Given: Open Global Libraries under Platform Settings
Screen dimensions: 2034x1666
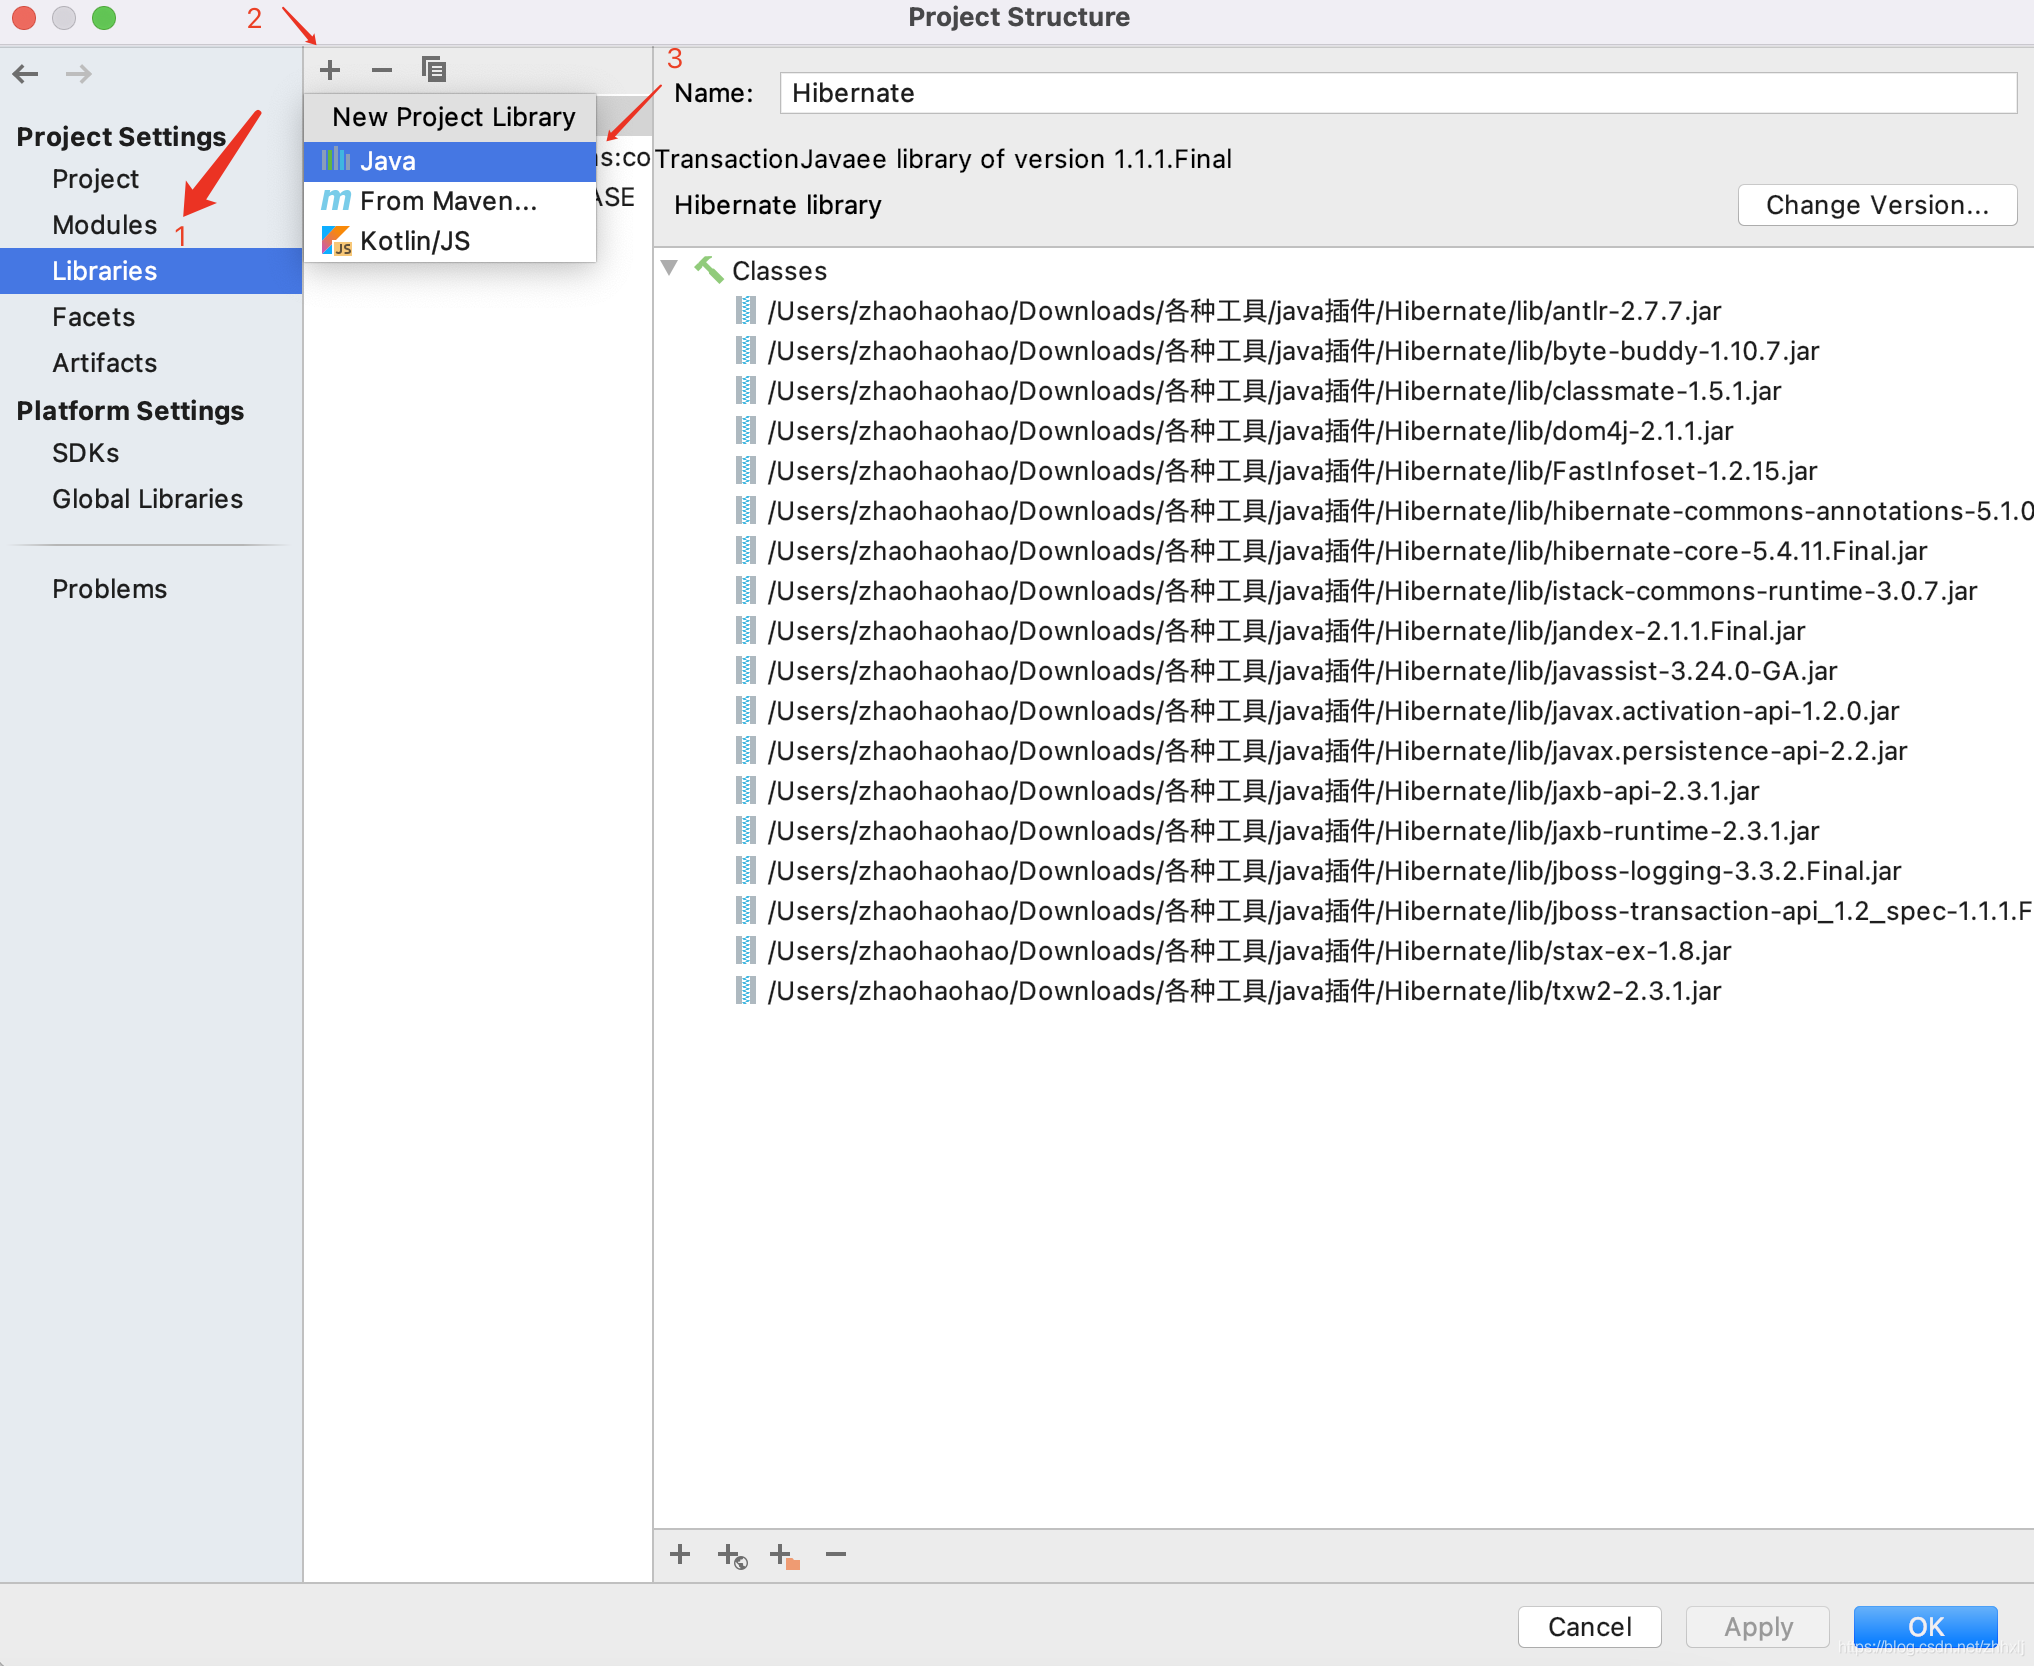Looking at the screenshot, I should coord(147,499).
